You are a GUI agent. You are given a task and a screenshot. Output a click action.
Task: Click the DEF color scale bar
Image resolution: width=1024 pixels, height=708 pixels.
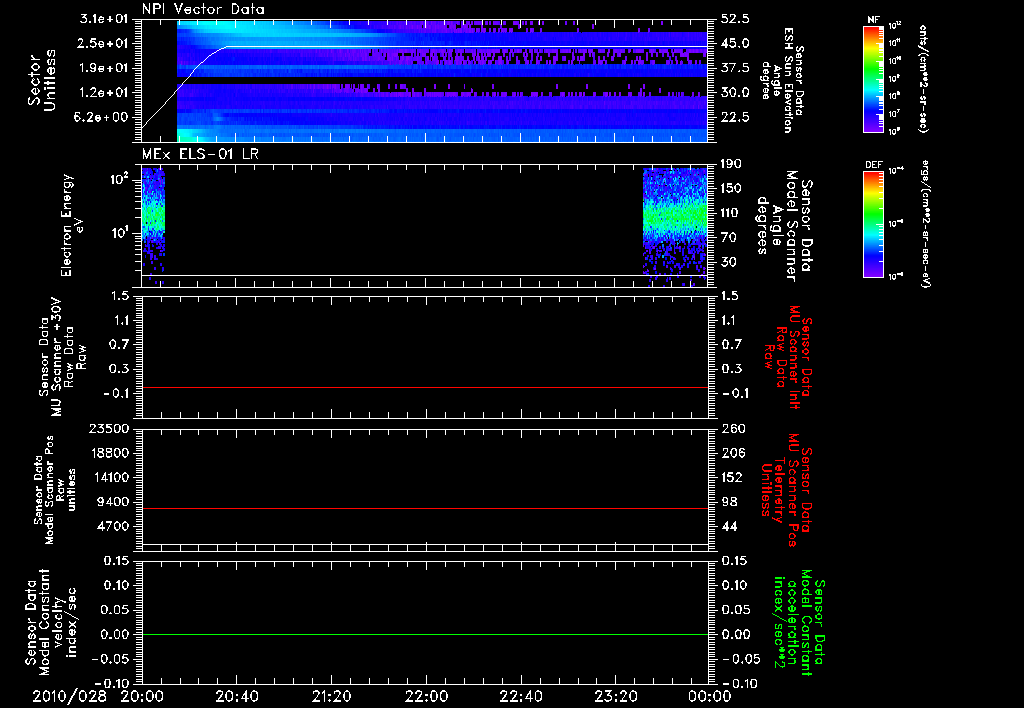click(x=874, y=223)
